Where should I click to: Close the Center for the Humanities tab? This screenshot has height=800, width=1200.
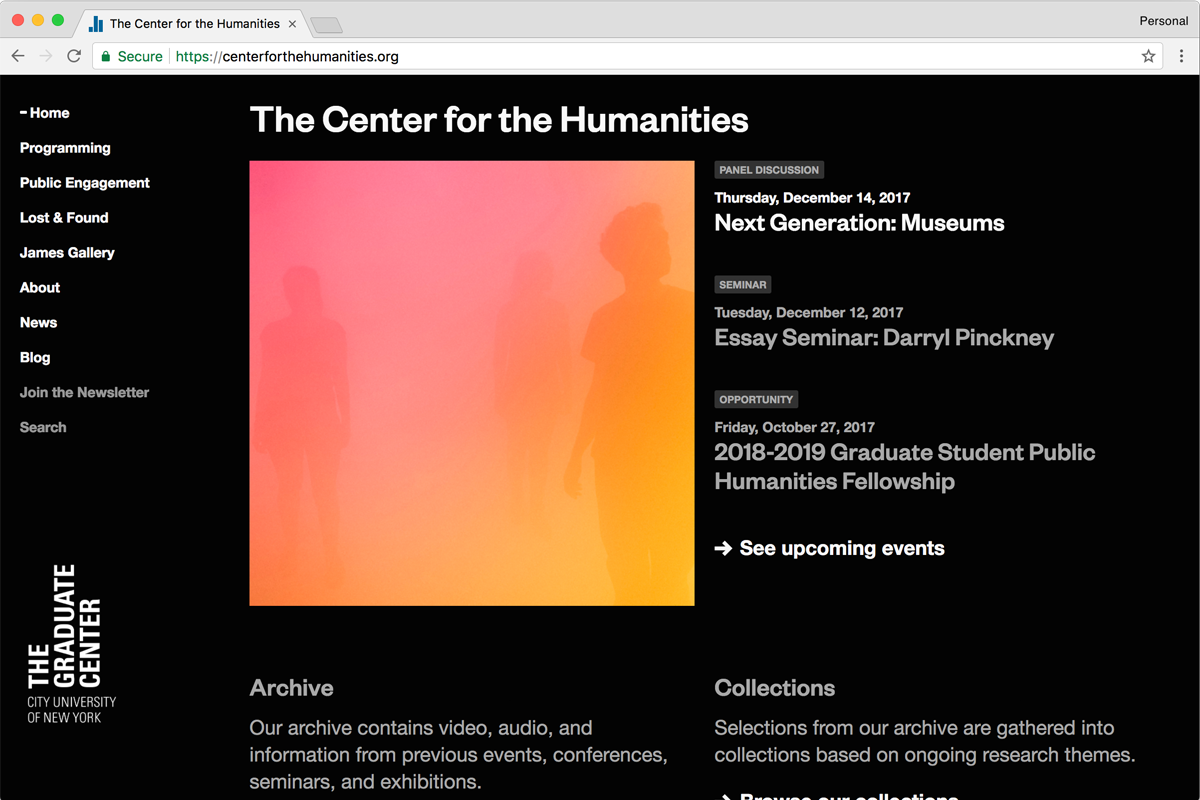tap(292, 23)
